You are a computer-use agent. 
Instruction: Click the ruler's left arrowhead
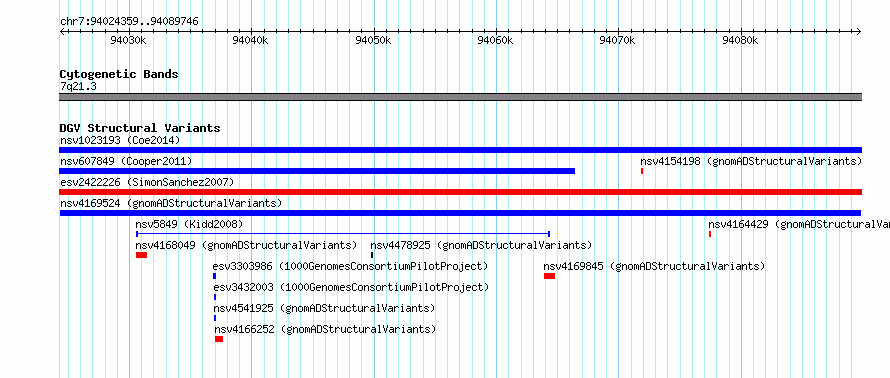(62, 31)
